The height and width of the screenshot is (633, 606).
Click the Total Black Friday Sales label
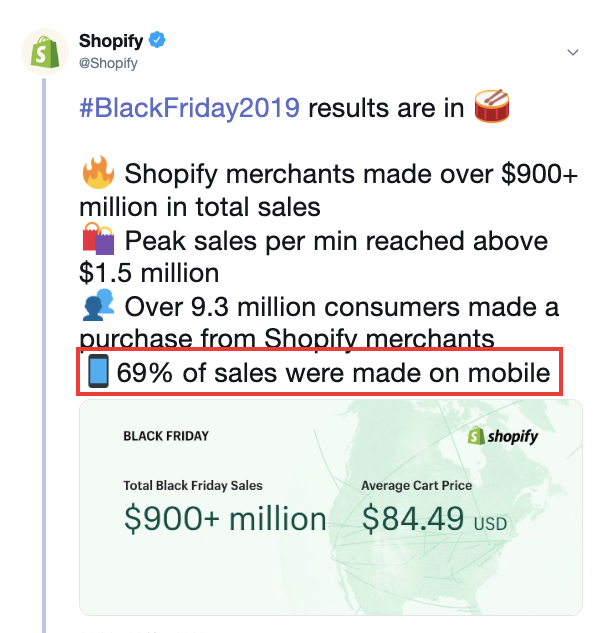pyautogui.click(x=193, y=485)
